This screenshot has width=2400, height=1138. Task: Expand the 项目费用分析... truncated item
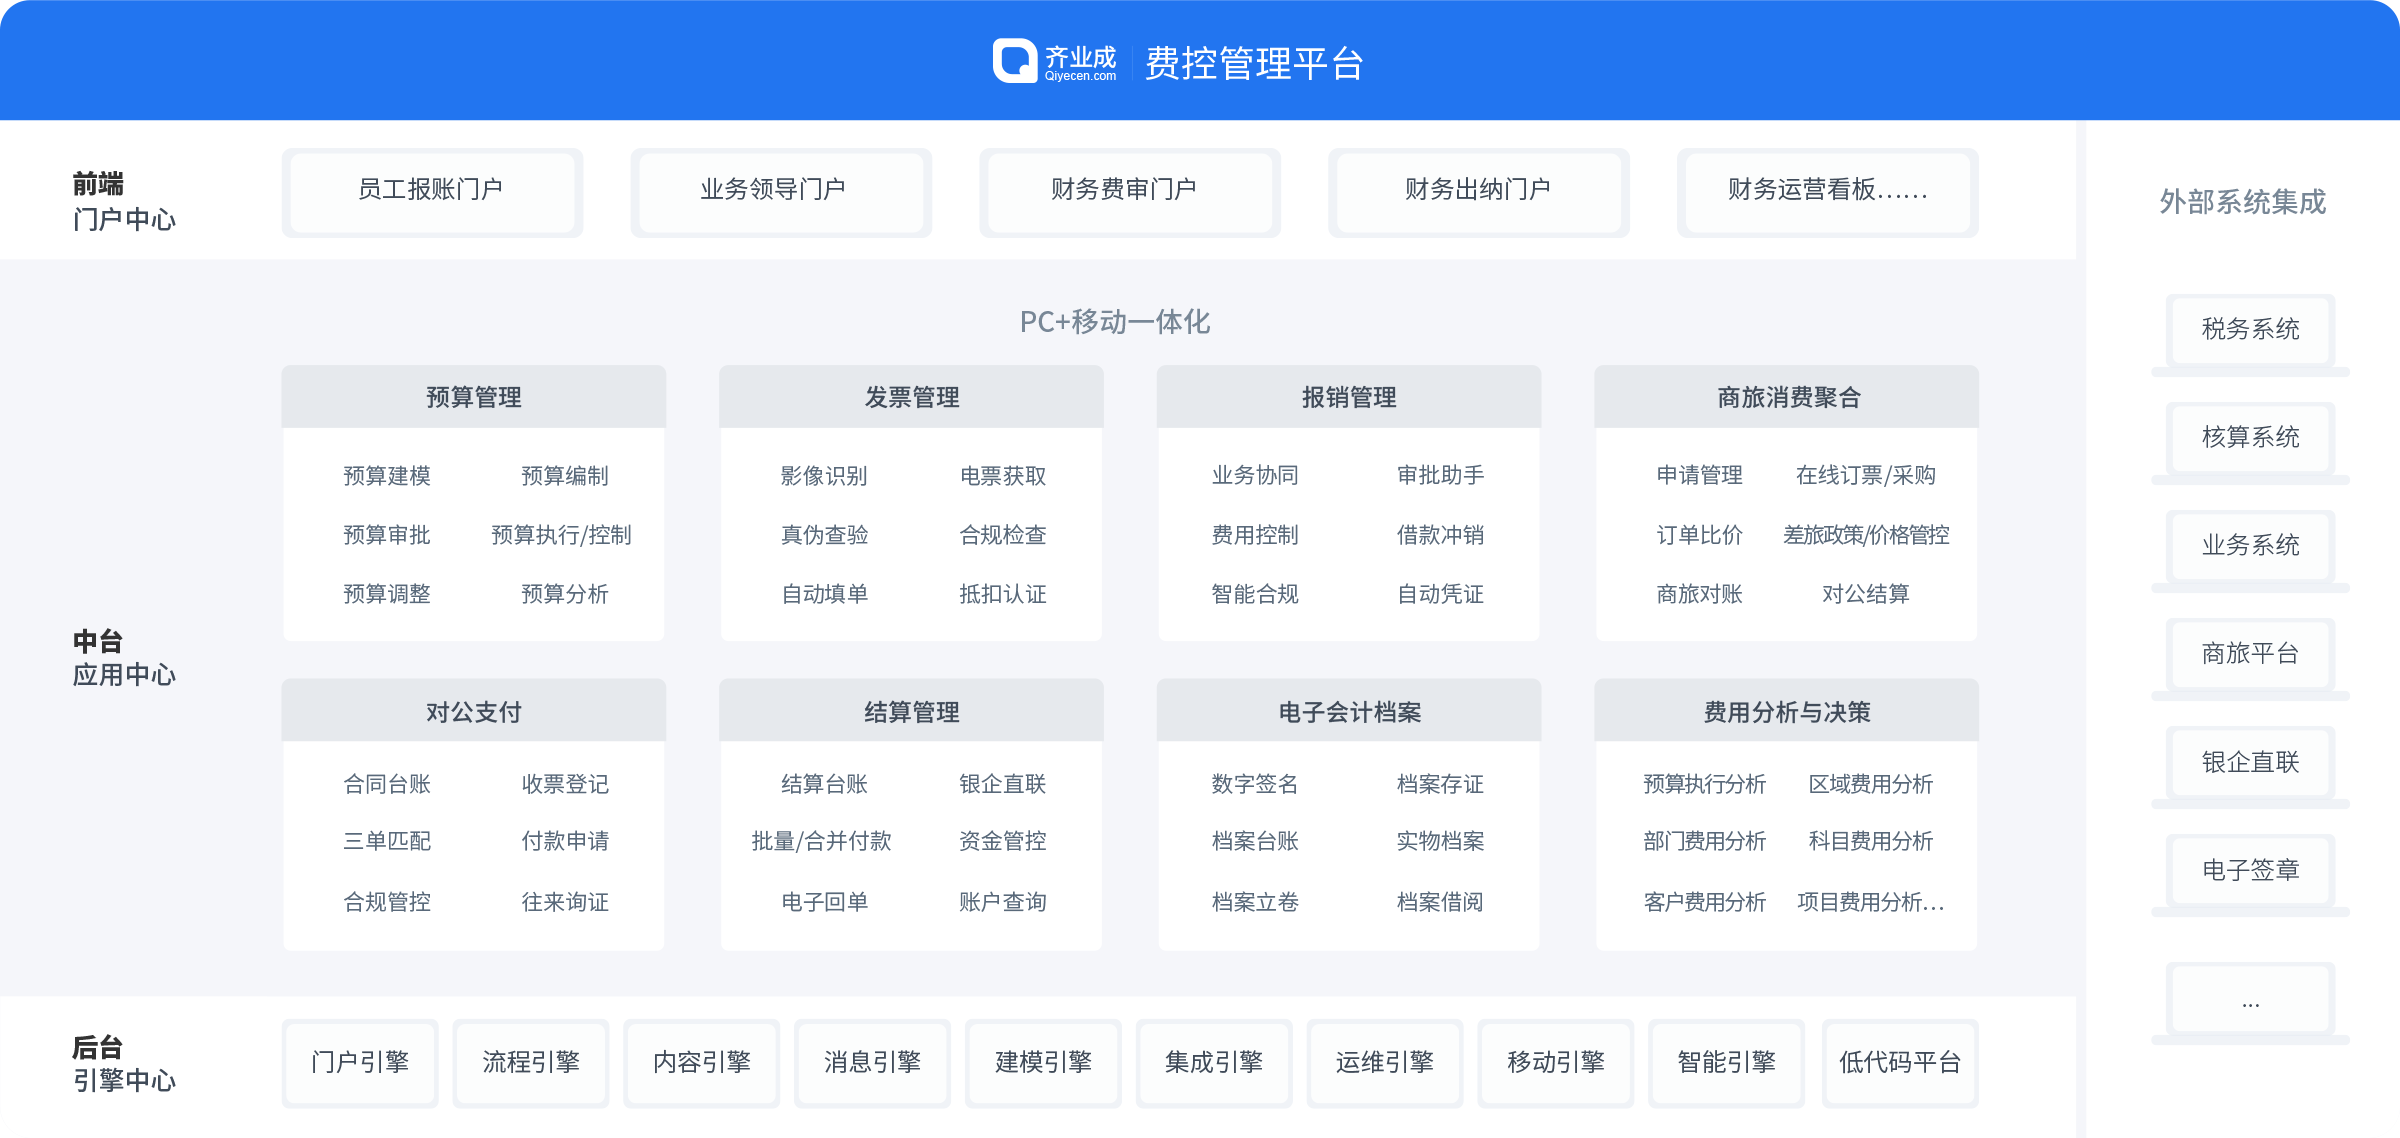[1870, 902]
